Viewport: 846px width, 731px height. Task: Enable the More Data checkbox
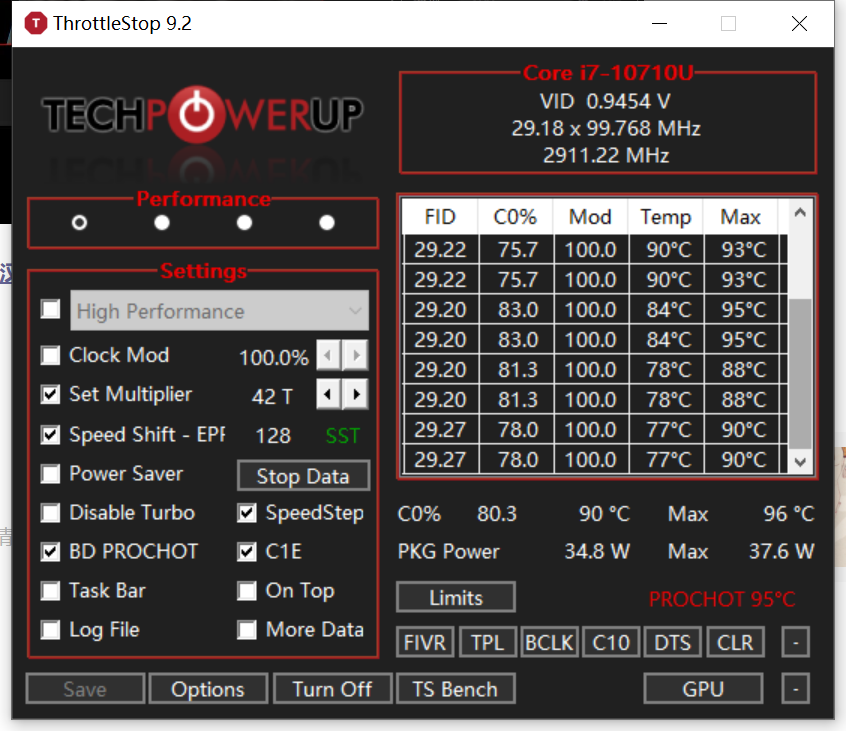(247, 630)
